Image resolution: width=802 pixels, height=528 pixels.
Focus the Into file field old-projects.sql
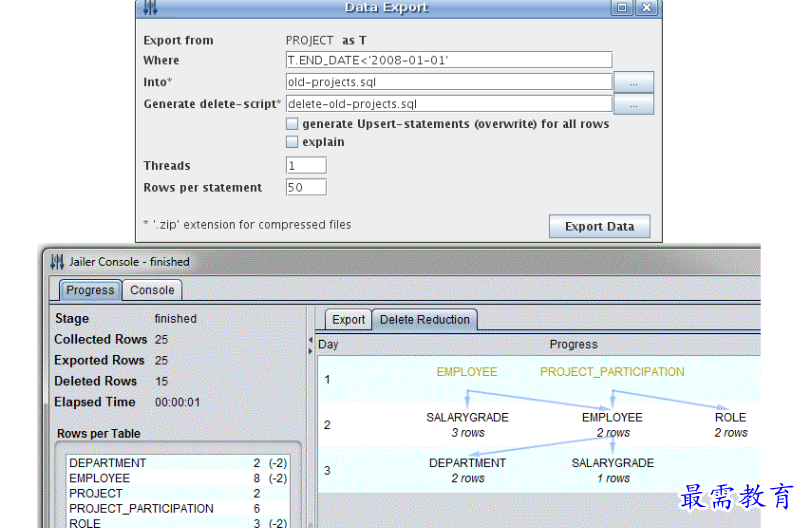pyautogui.click(x=449, y=82)
